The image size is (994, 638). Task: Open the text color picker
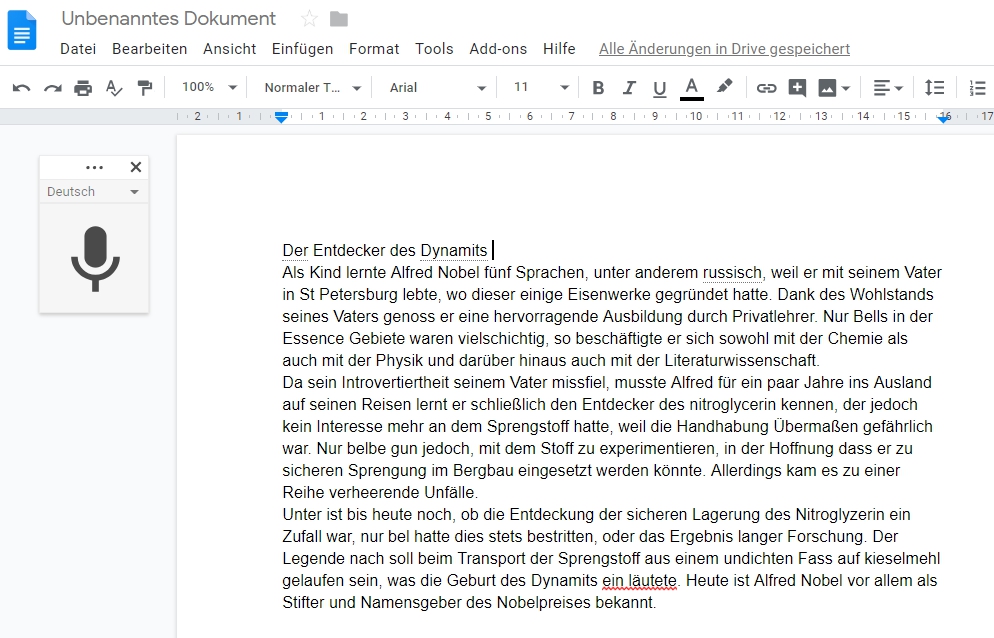click(692, 88)
